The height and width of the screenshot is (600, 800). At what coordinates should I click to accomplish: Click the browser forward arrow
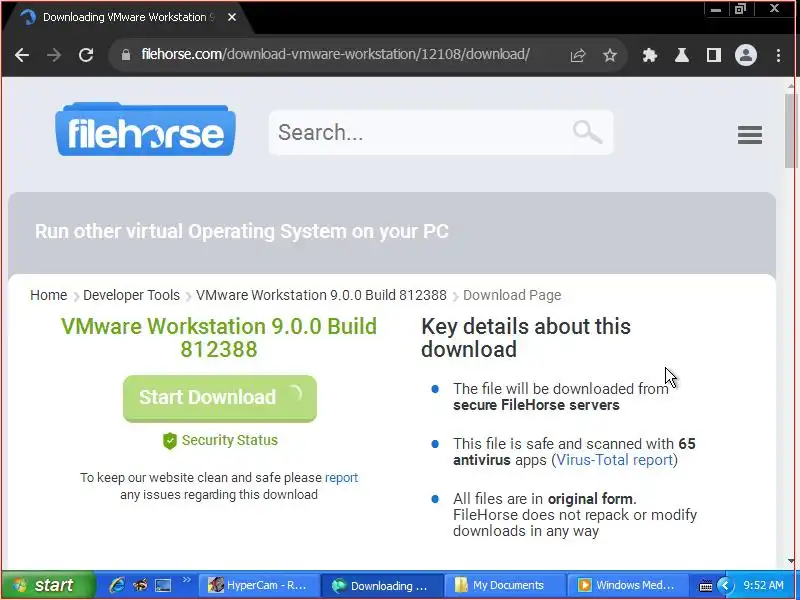pyautogui.click(x=54, y=55)
